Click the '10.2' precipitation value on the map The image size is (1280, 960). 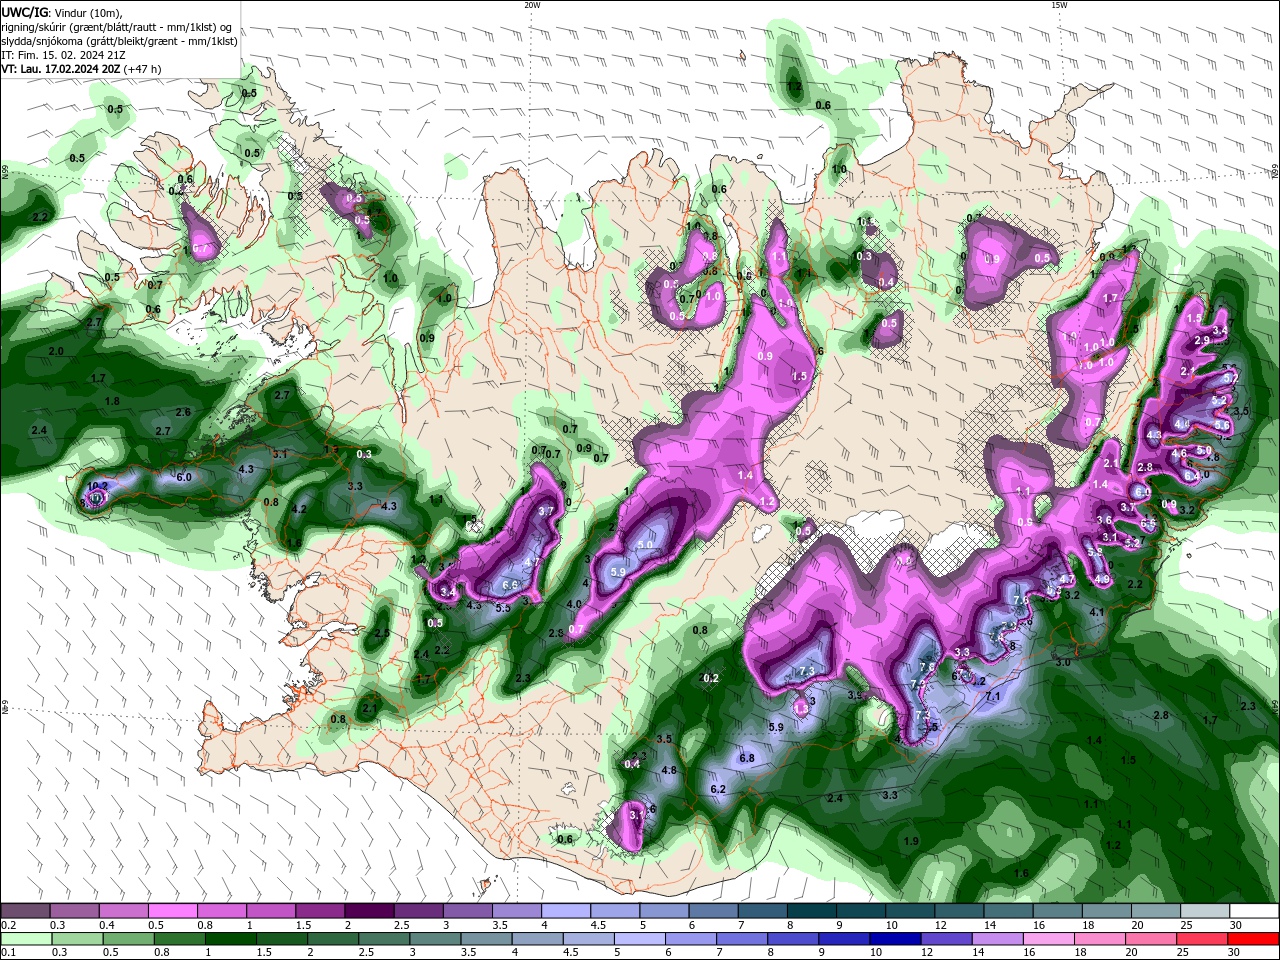97,487
